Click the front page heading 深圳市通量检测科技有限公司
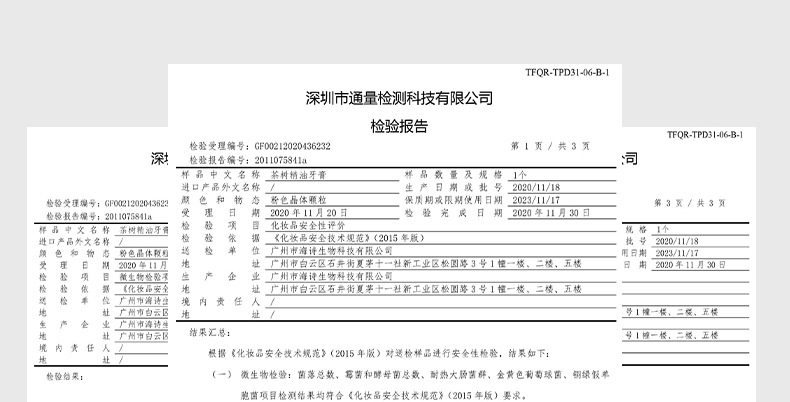The height and width of the screenshot is (402, 790). (x=399, y=98)
